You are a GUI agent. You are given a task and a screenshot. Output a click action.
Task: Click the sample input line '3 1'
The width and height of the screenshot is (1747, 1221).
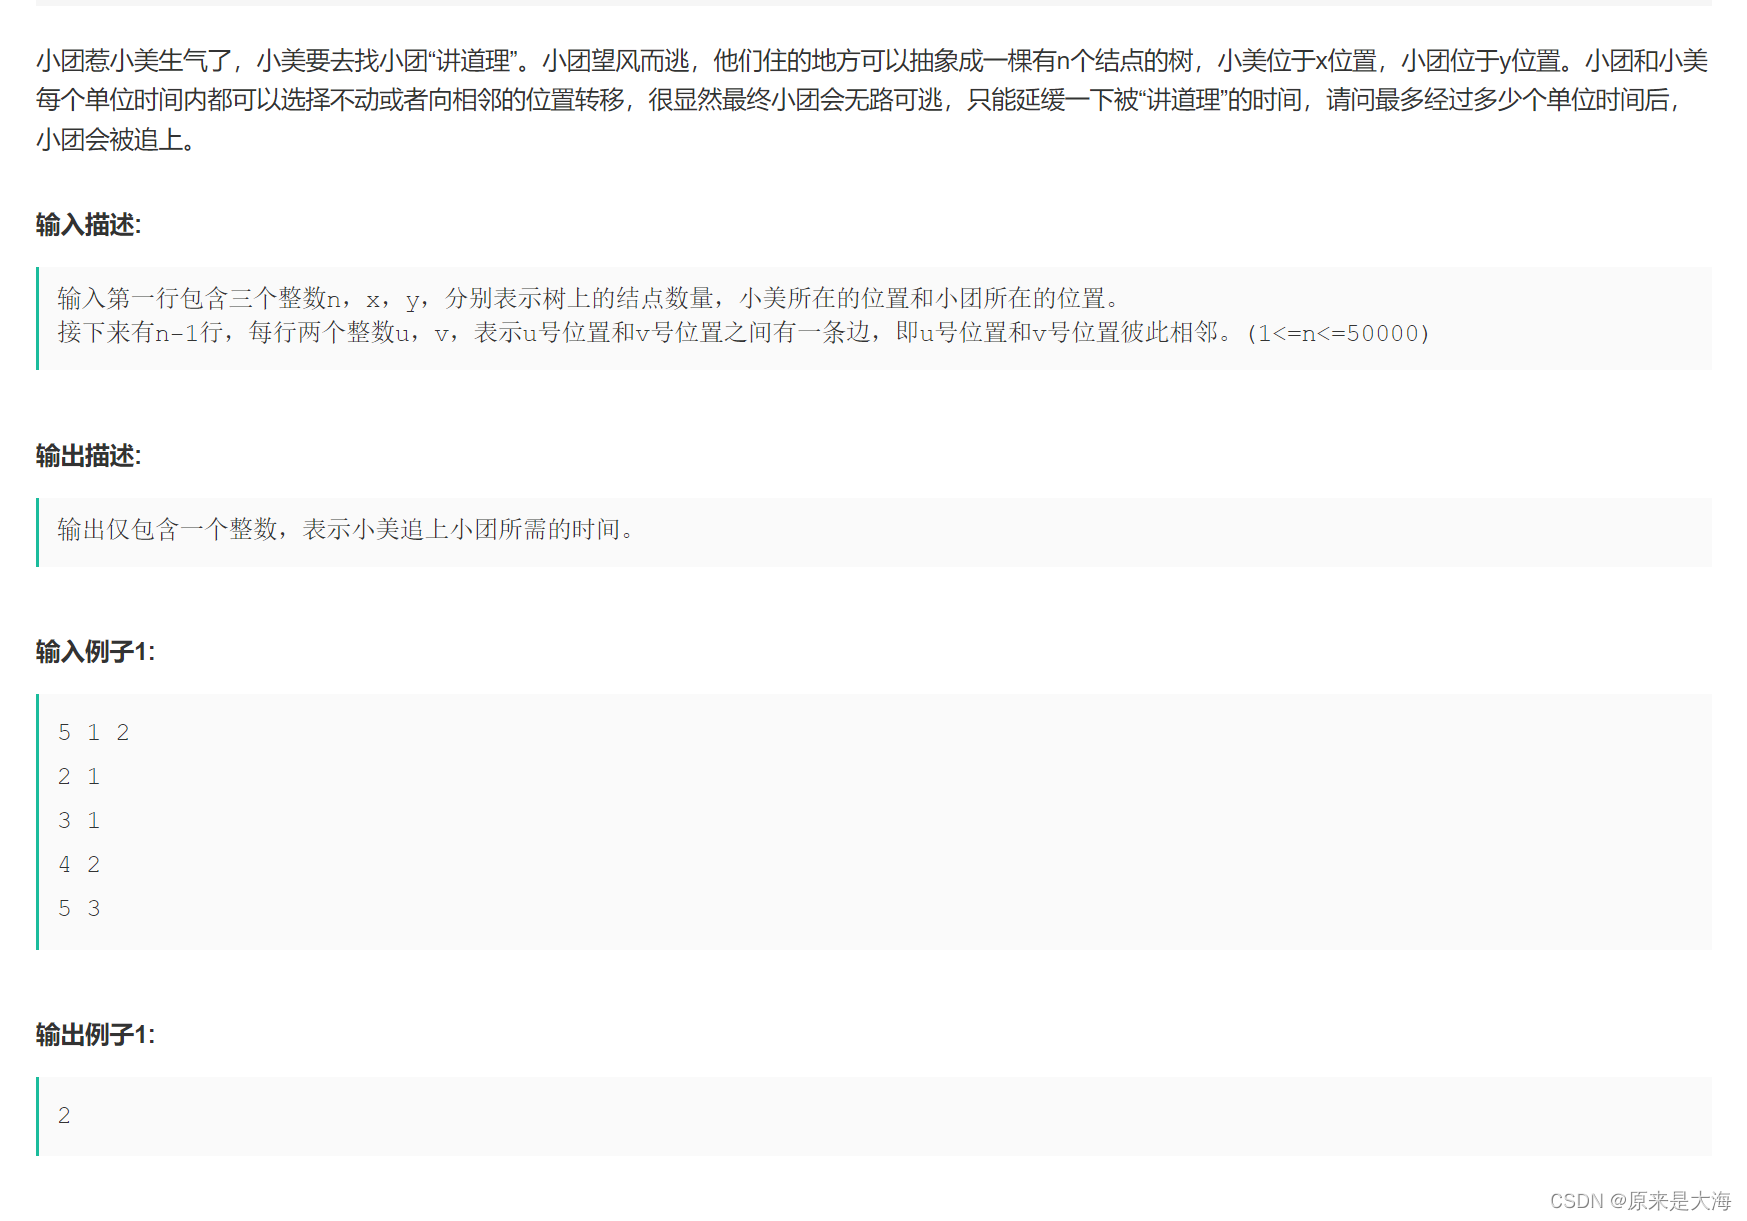pyautogui.click(x=79, y=821)
